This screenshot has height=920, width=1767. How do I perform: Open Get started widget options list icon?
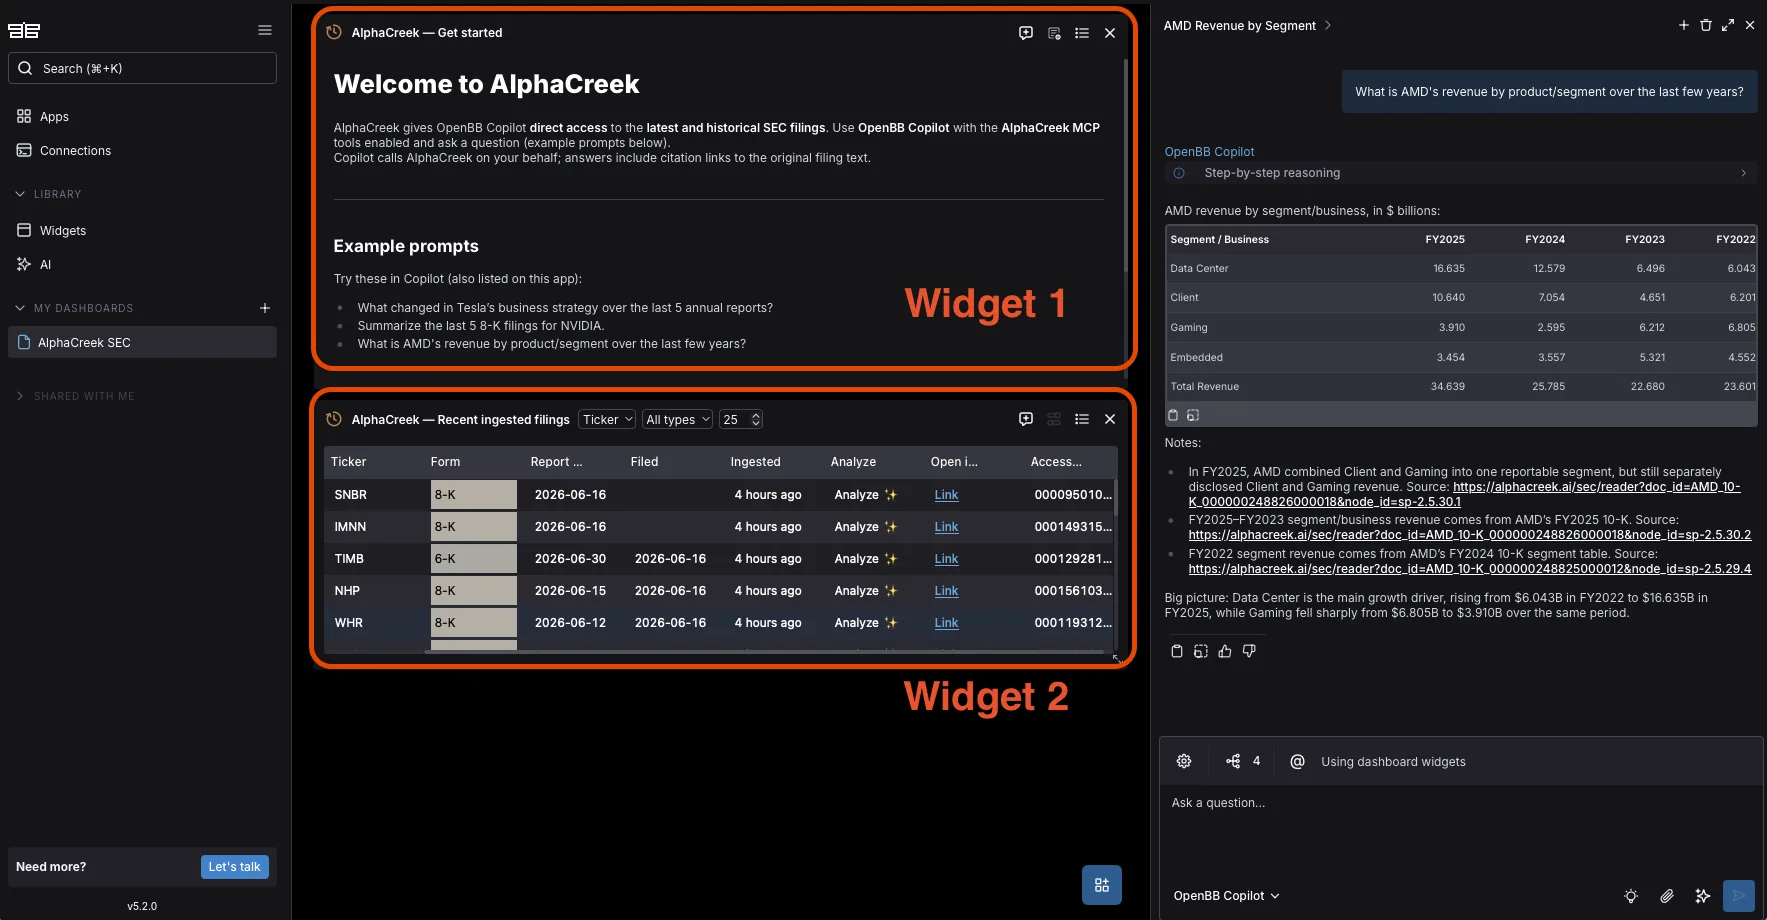click(1082, 33)
